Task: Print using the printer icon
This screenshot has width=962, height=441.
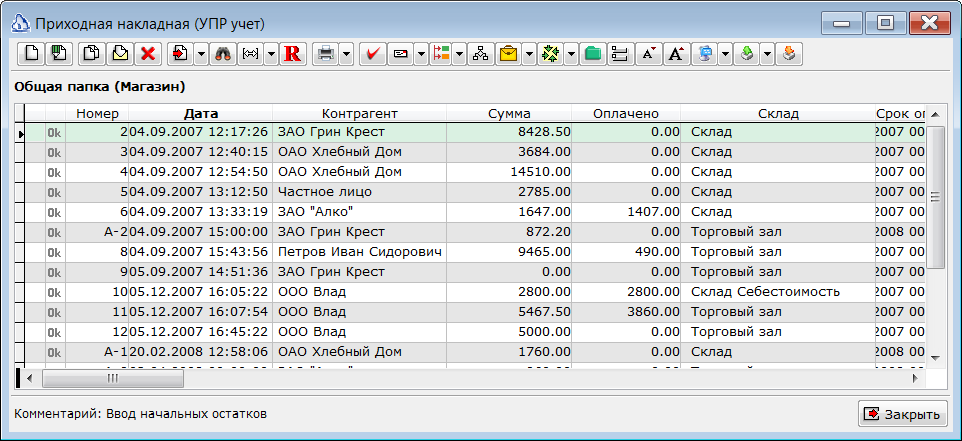Action: 325,54
